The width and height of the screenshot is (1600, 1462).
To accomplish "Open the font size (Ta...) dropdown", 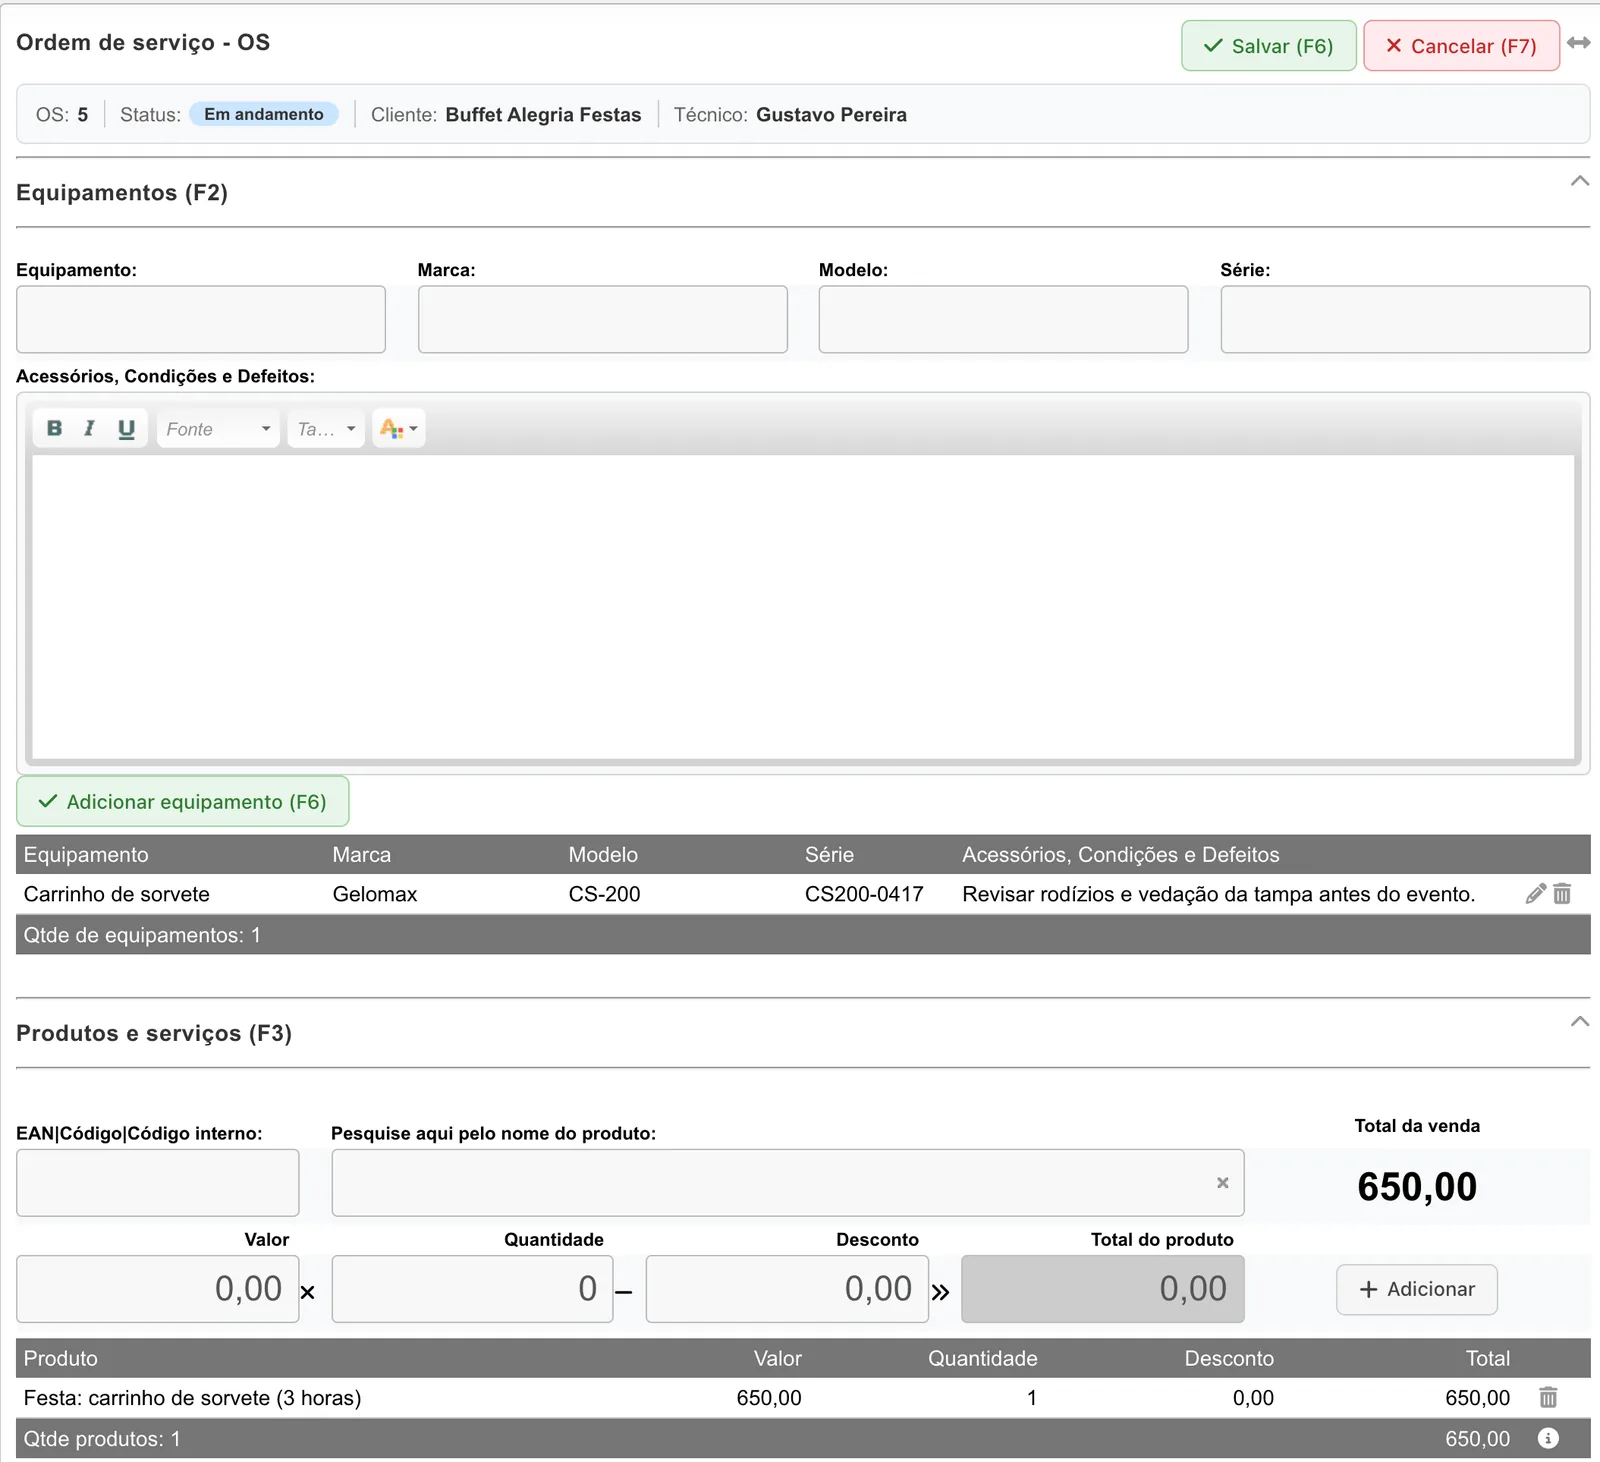I will (325, 428).
